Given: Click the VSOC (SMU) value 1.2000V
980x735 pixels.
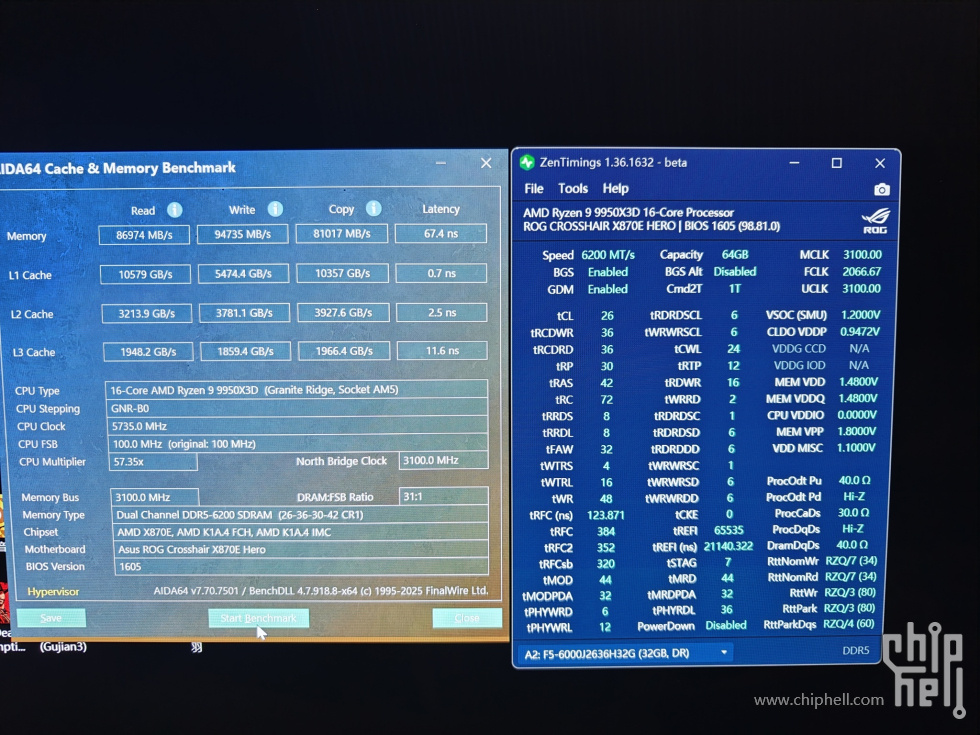Looking at the screenshot, I should [860, 314].
